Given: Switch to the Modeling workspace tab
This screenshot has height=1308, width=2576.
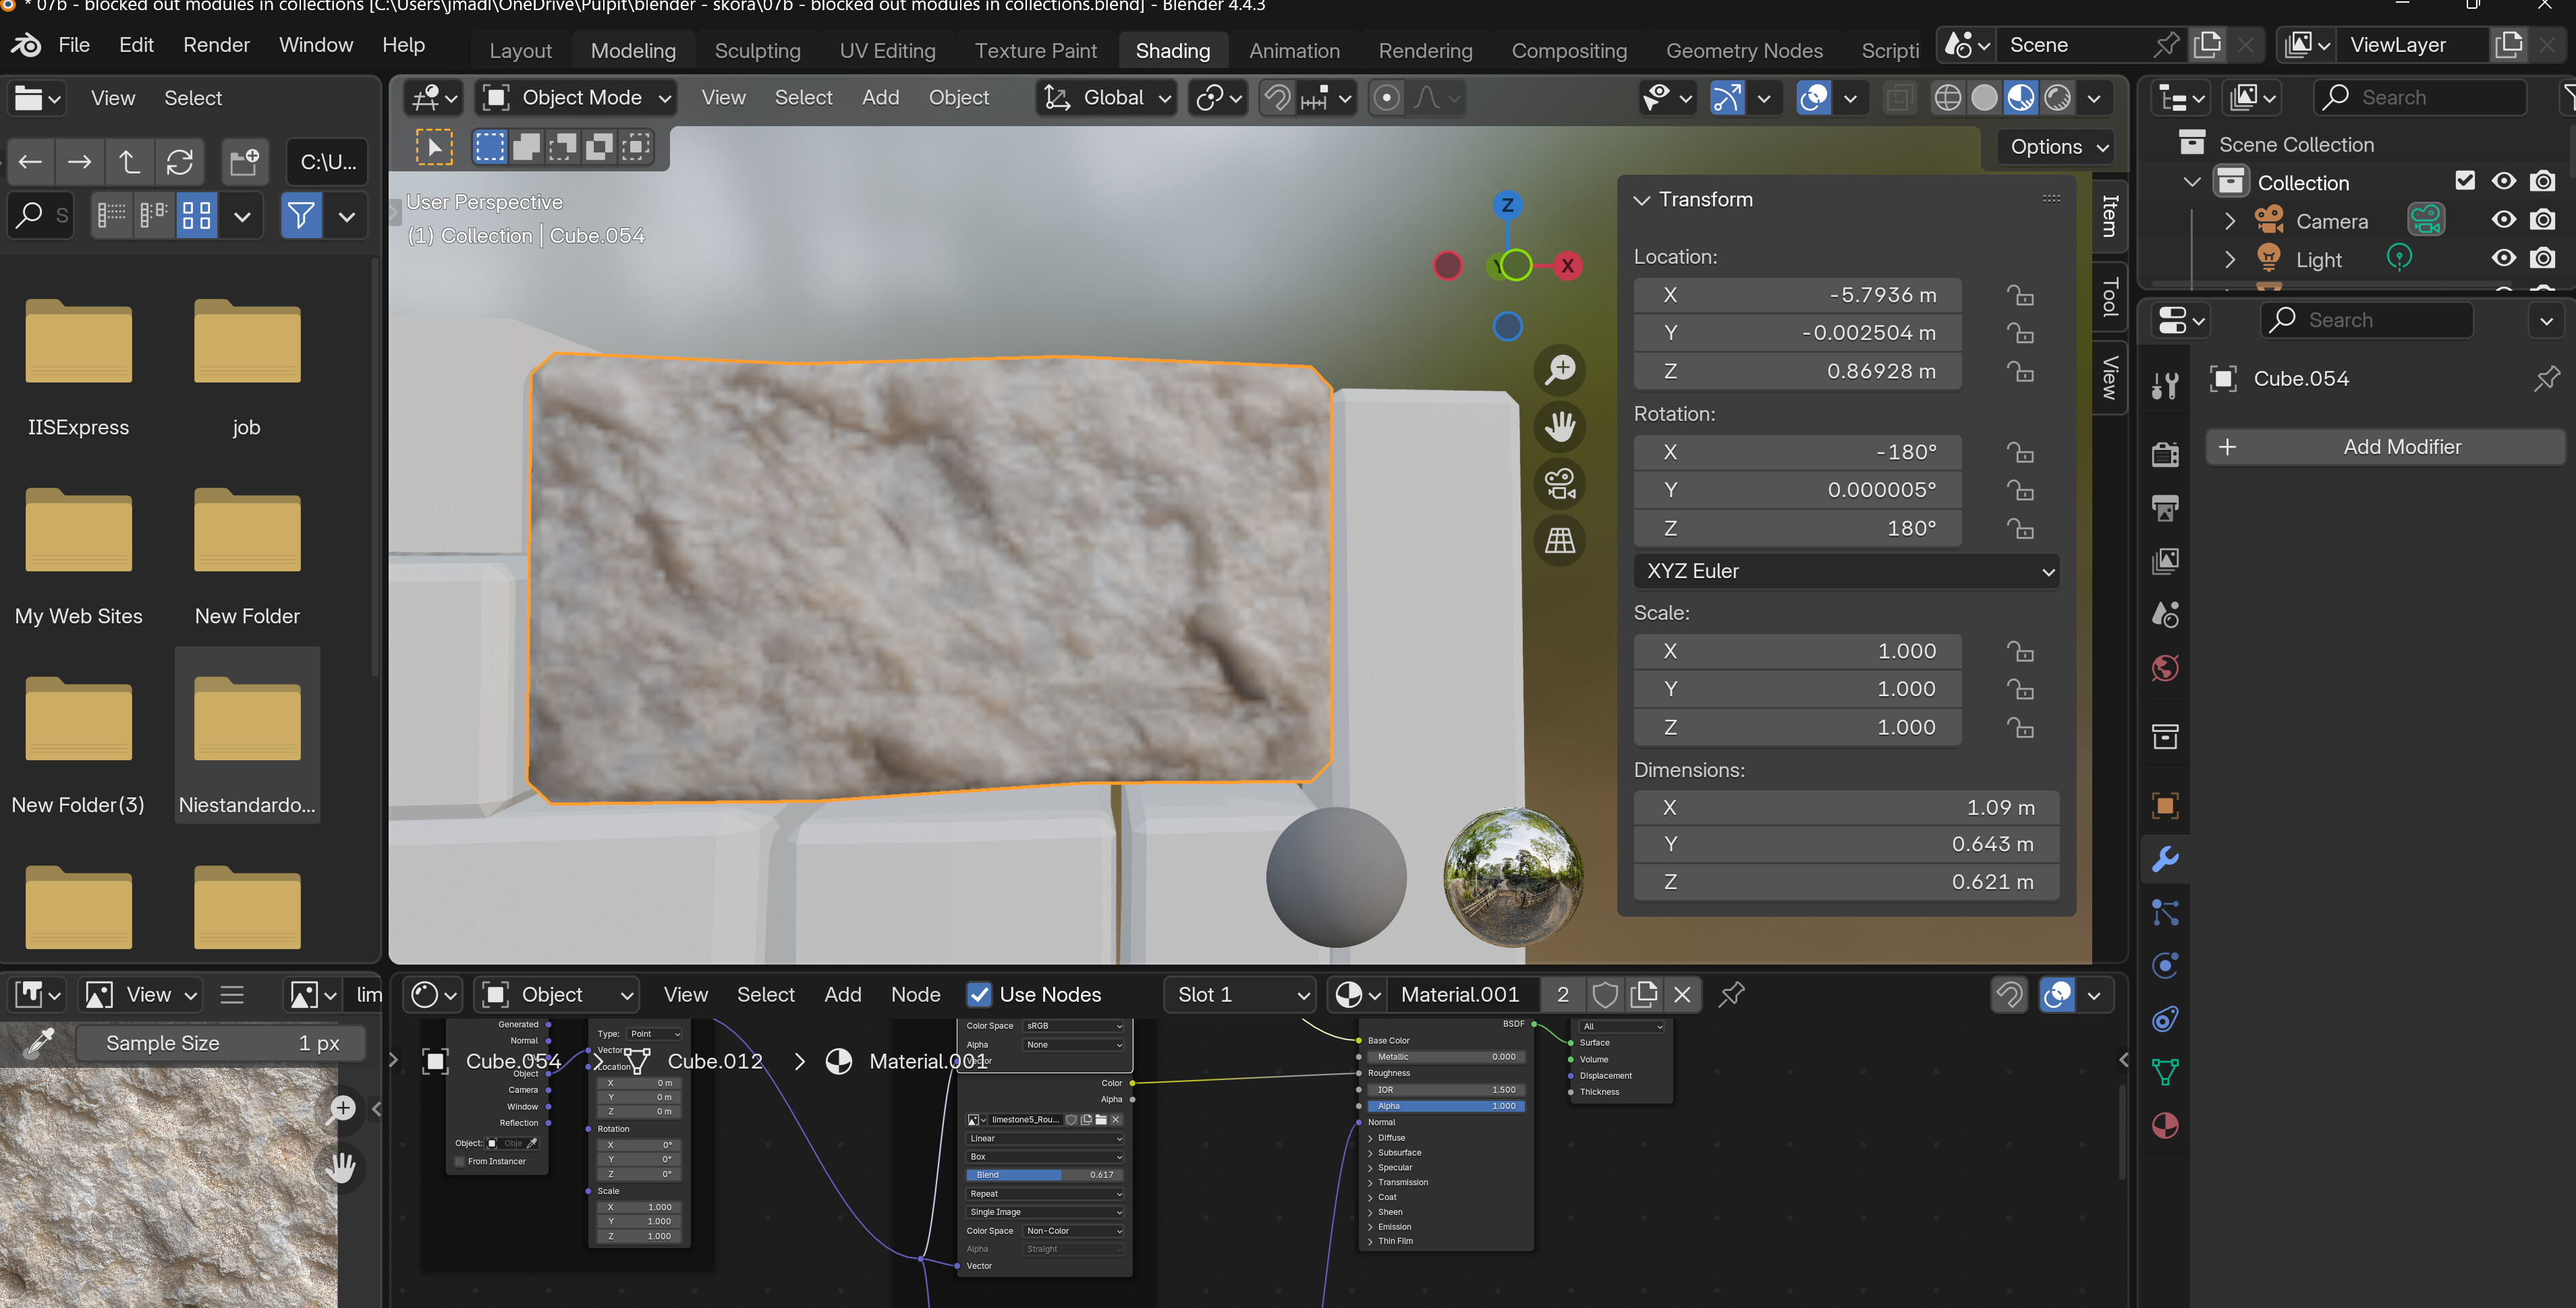Looking at the screenshot, I should (x=633, y=51).
